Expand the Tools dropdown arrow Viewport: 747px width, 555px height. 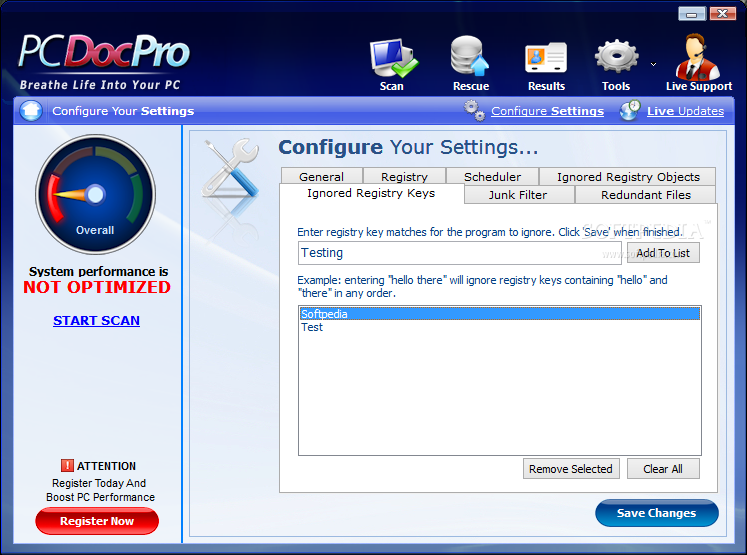click(654, 64)
